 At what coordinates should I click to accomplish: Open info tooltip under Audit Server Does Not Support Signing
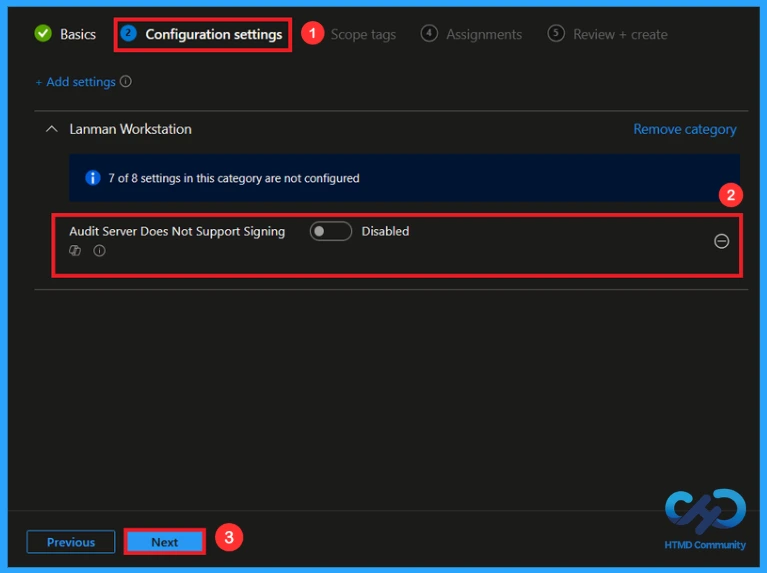(99, 251)
